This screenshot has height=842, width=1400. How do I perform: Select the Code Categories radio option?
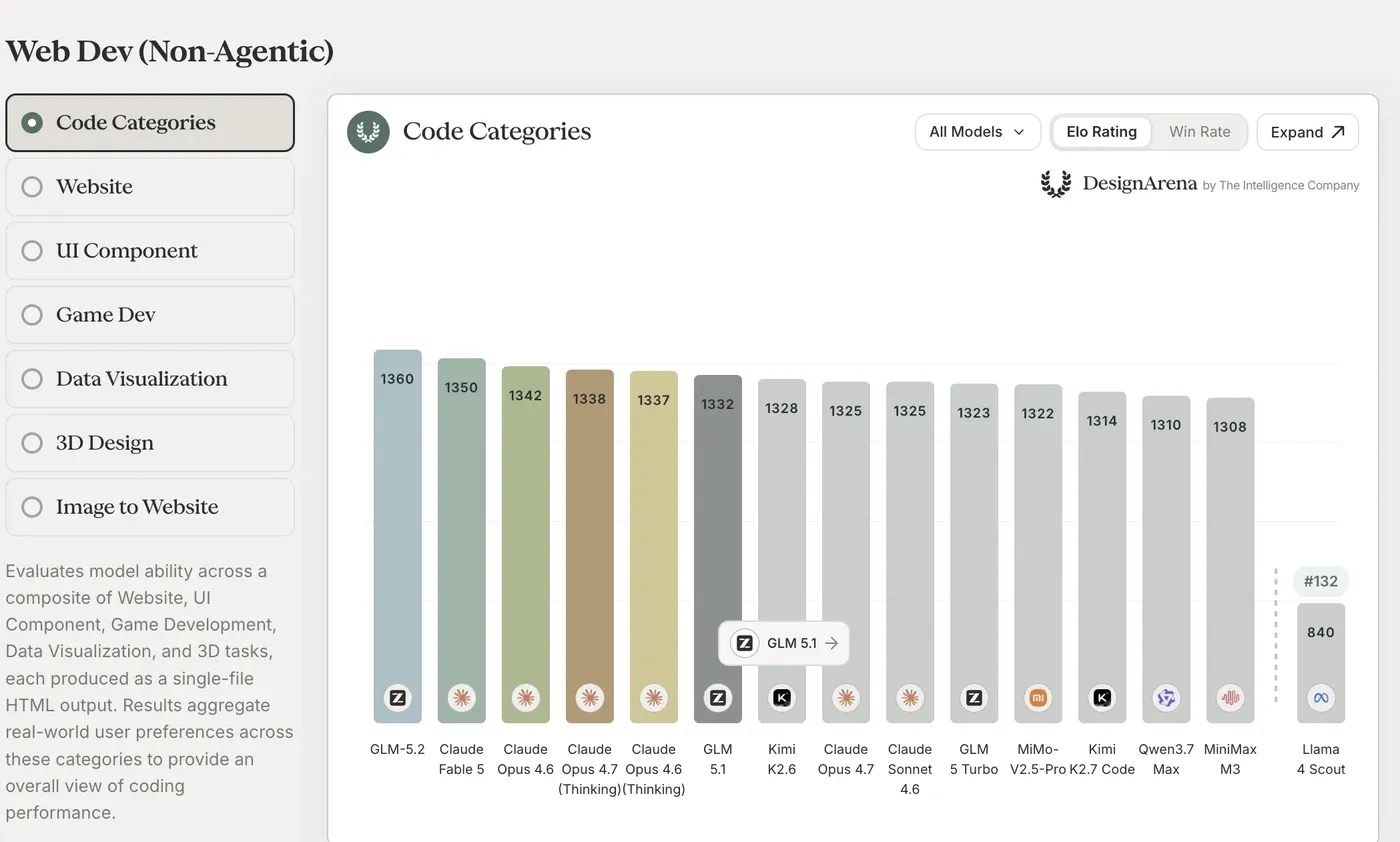150,123
